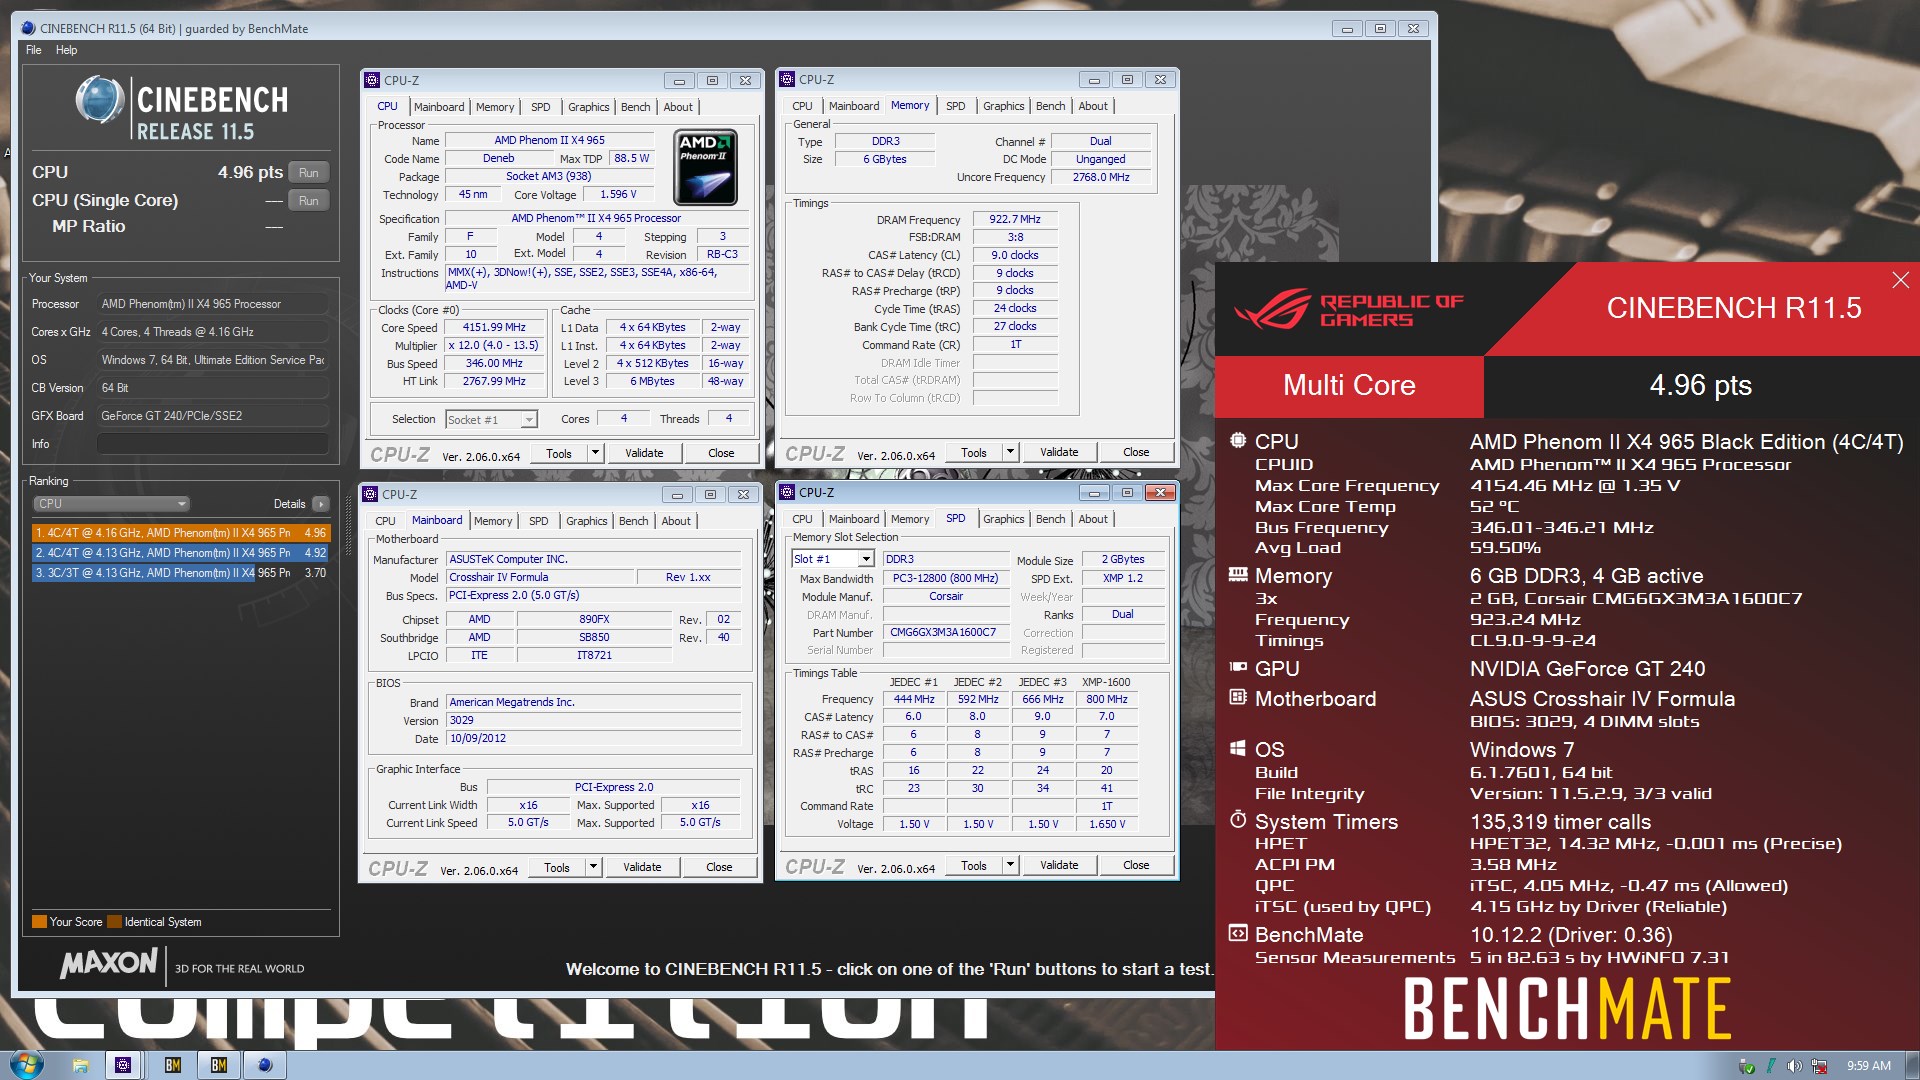
Task: Click the CPU-Z title icon of the SPD window
Action: click(788, 492)
